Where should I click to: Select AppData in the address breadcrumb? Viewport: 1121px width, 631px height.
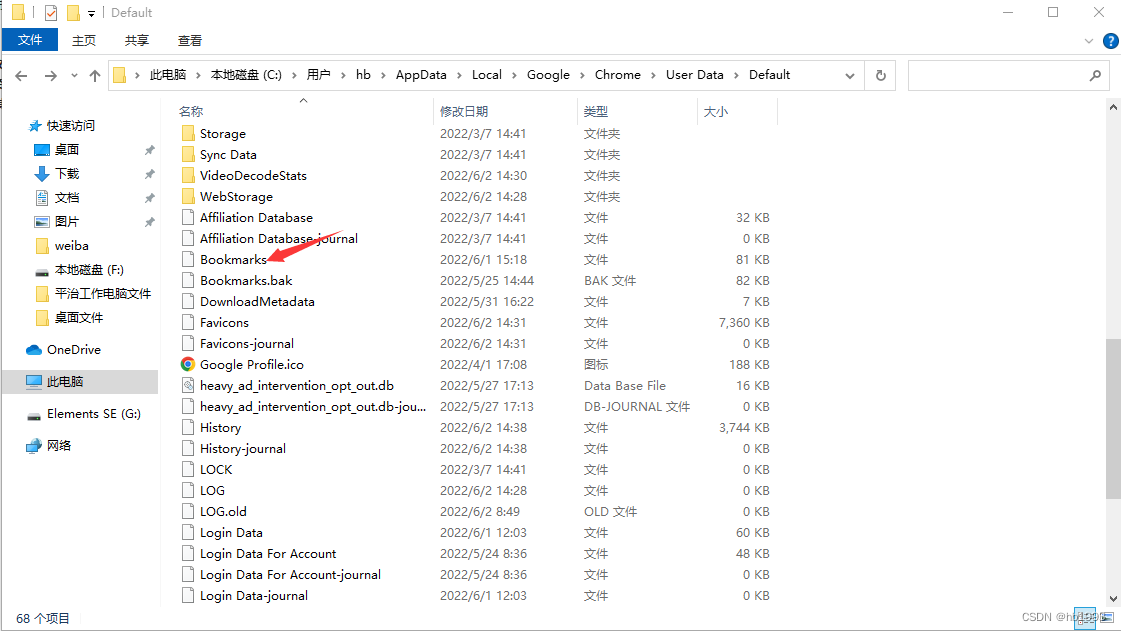coord(421,75)
